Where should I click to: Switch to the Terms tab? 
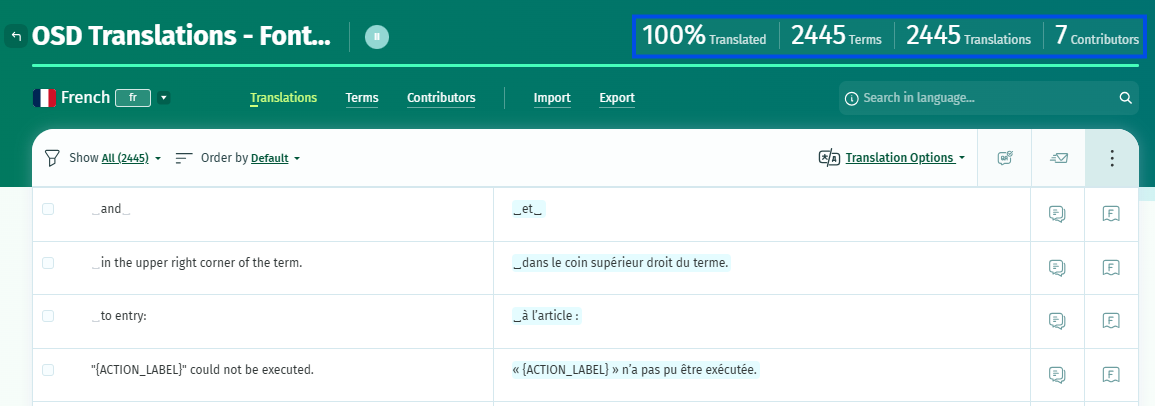(x=362, y=98)
